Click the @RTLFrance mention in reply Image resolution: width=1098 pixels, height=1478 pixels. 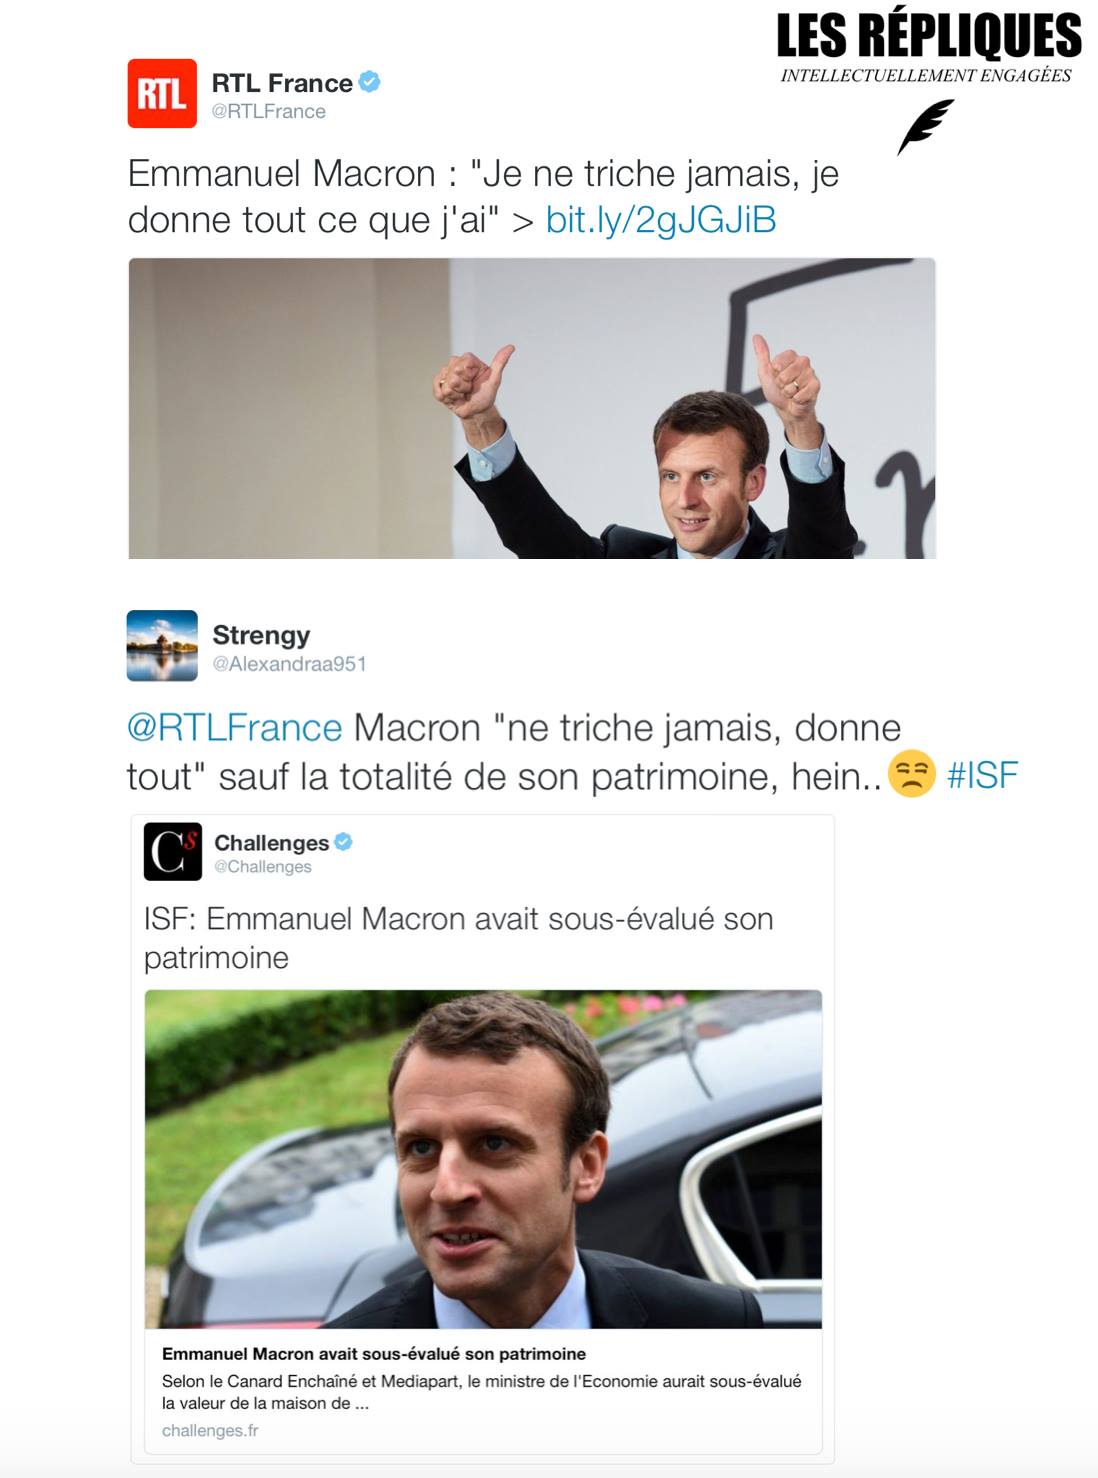[235, 727]
